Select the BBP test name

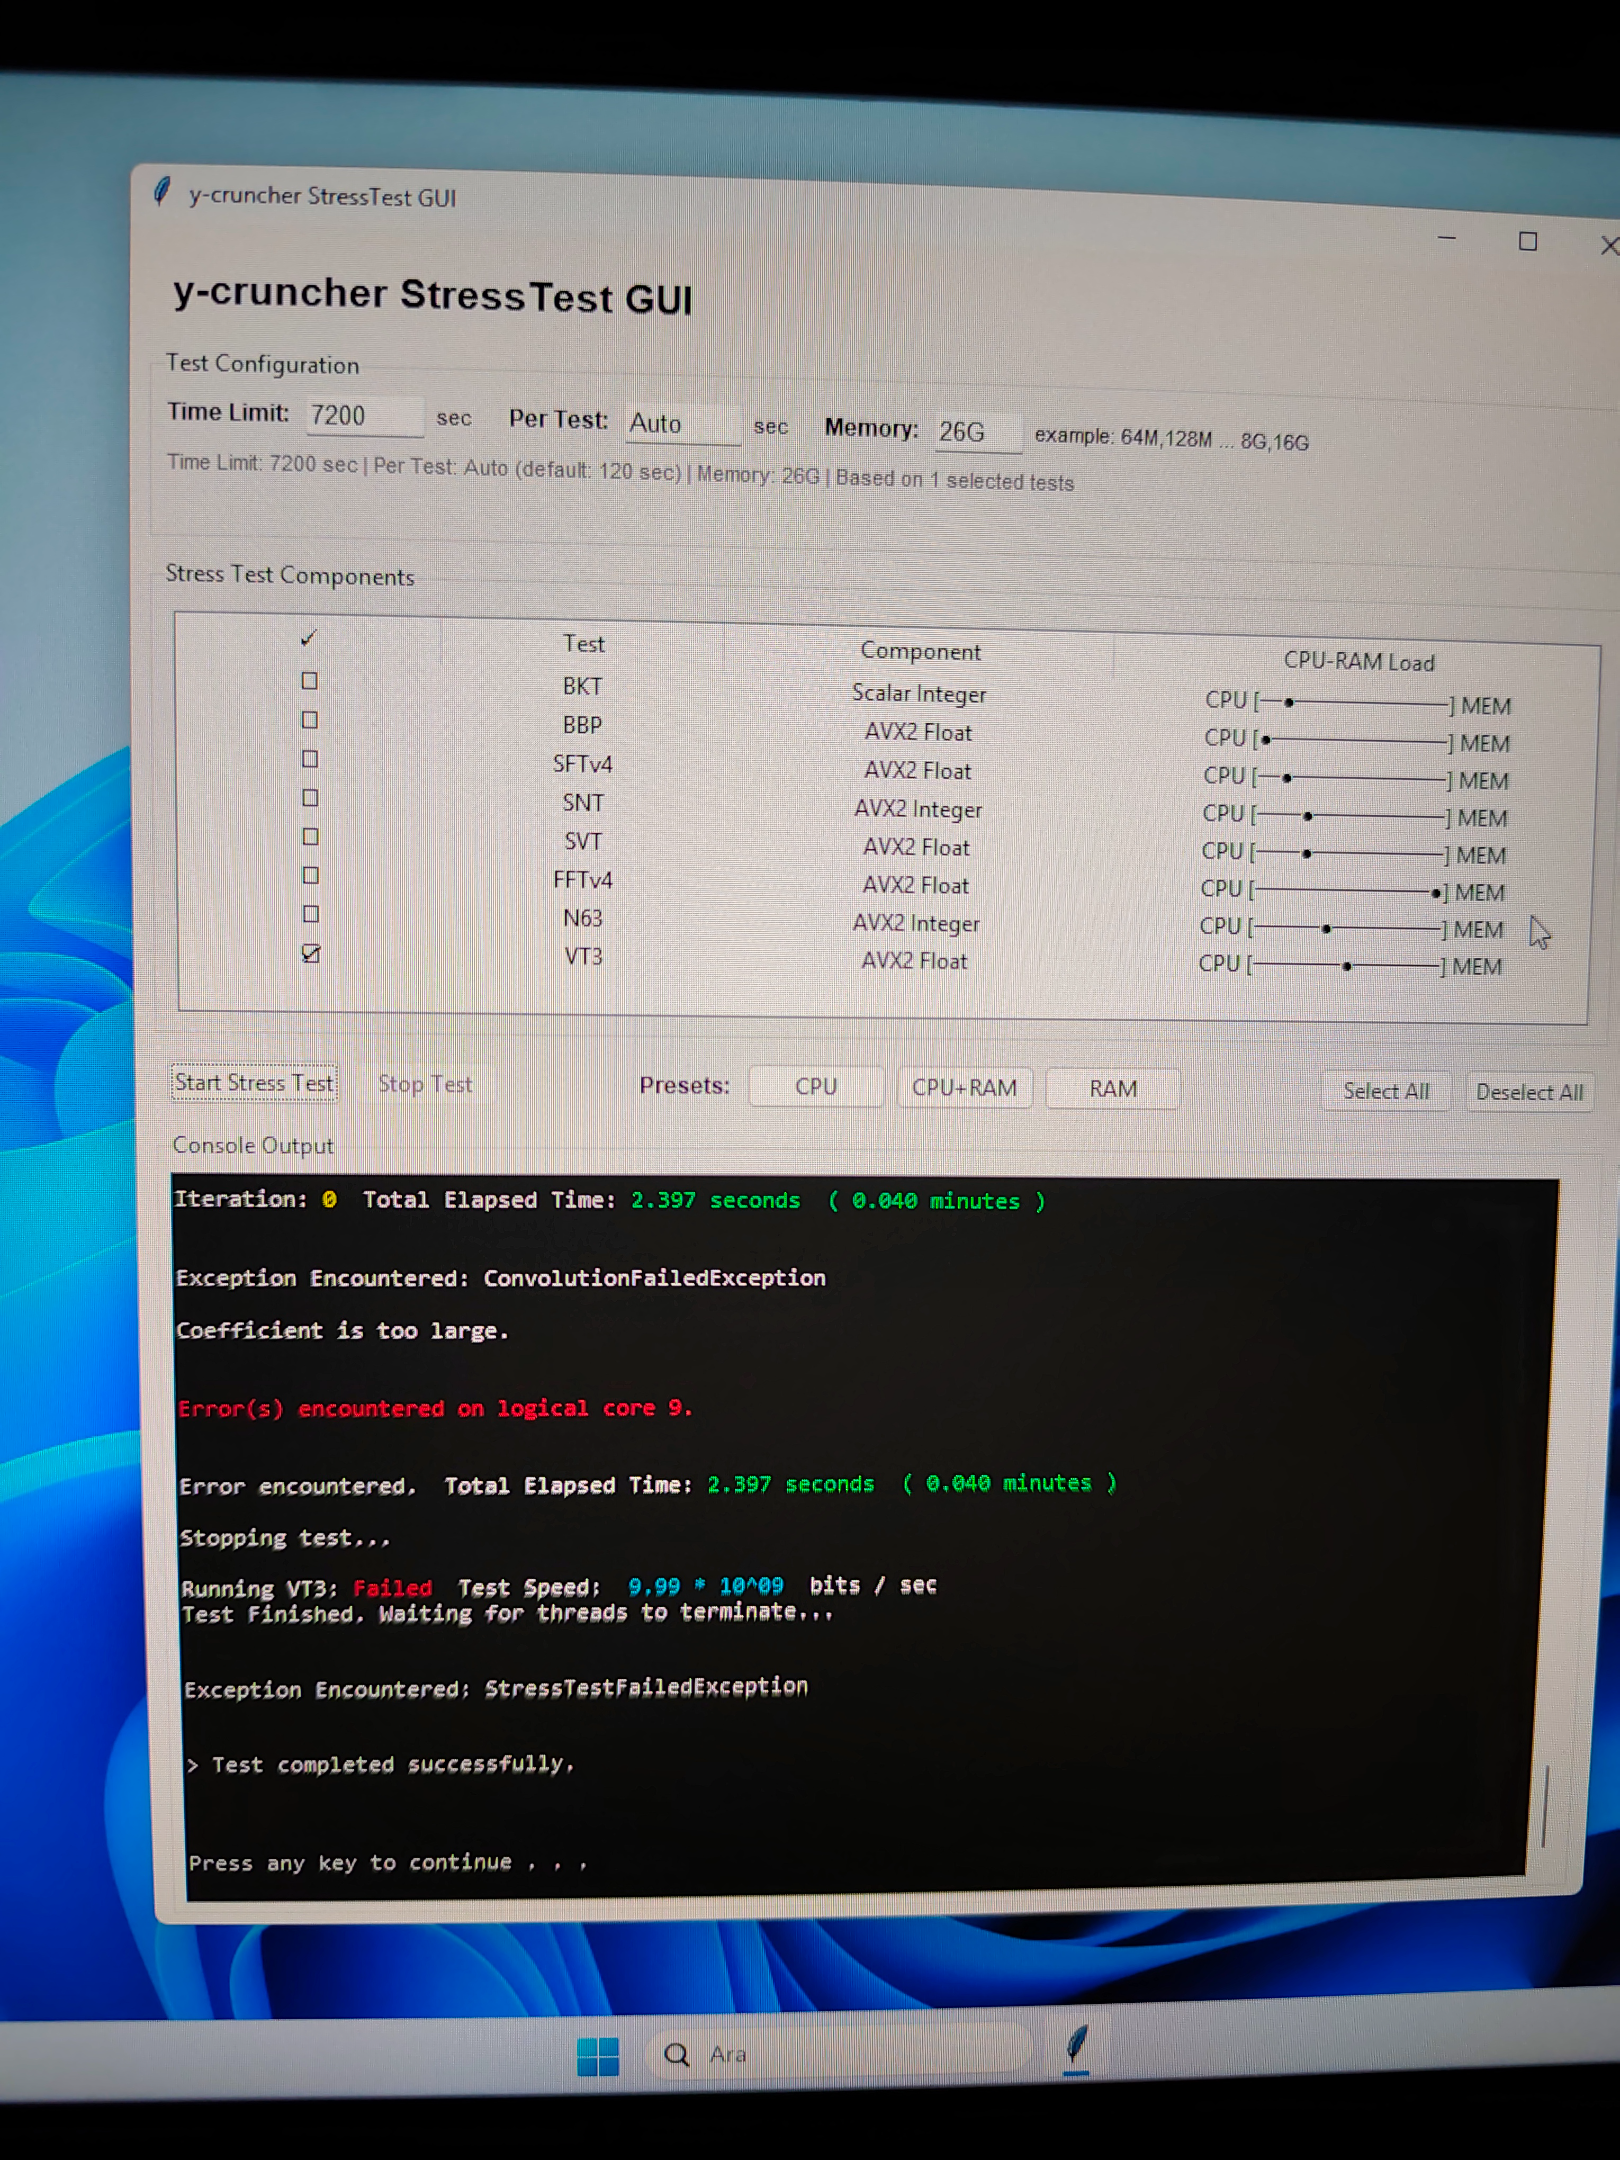582,725
